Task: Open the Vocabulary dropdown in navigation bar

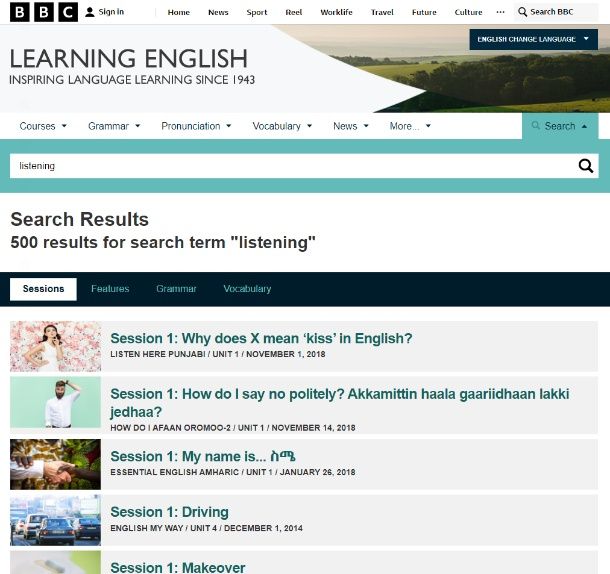Action: [x=282, y=126]
